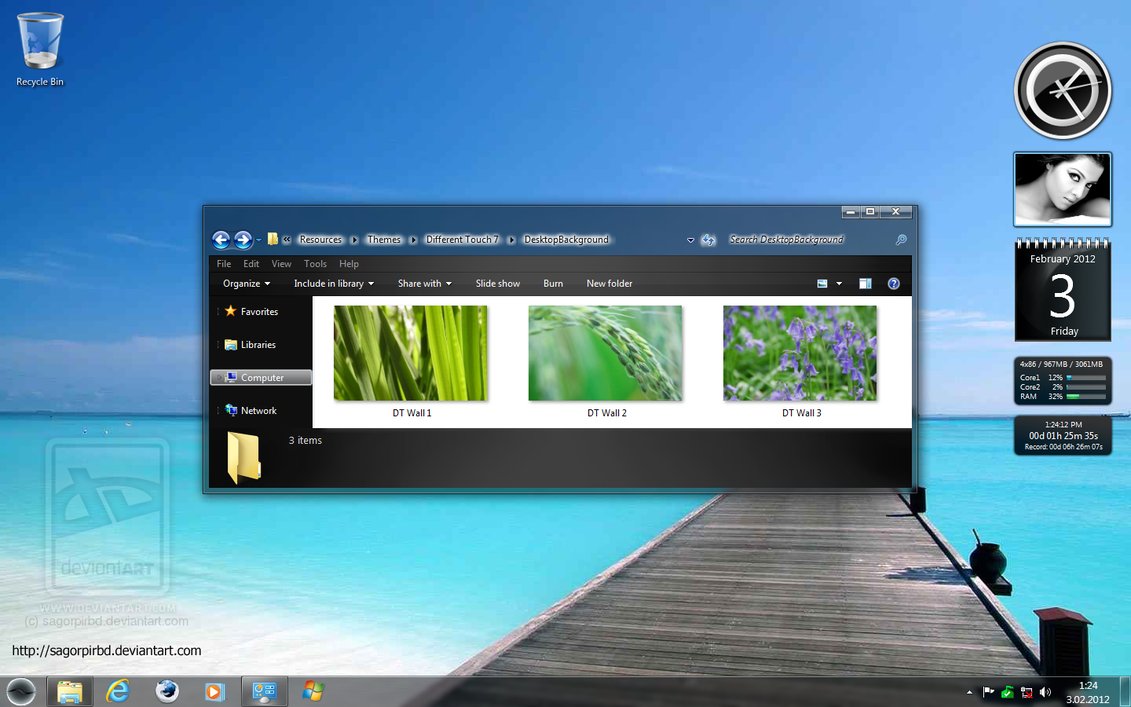
Task: Click the Slide show button
Action: coord(497,284)
